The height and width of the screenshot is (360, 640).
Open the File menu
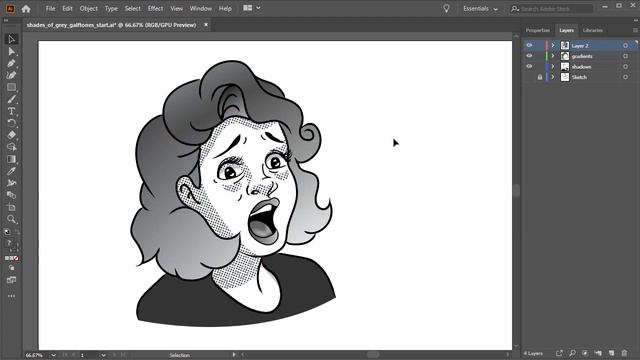point(50,9)
